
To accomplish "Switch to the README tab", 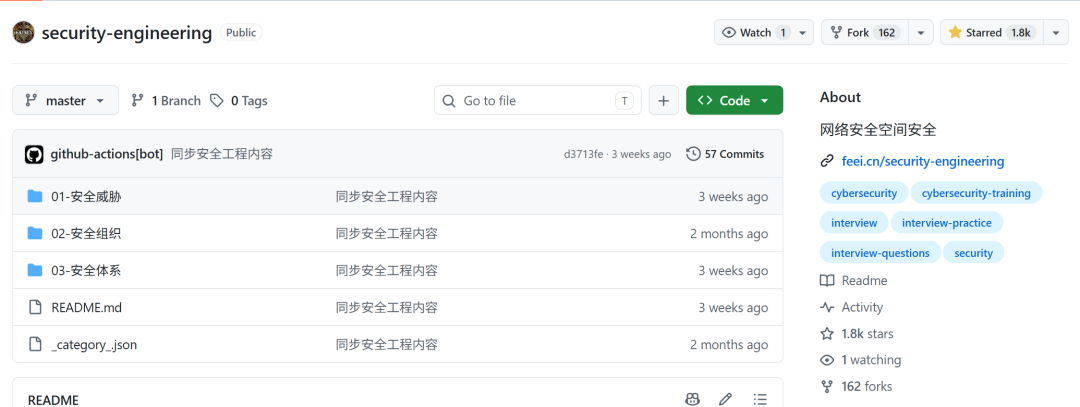I will pos(53,399).
